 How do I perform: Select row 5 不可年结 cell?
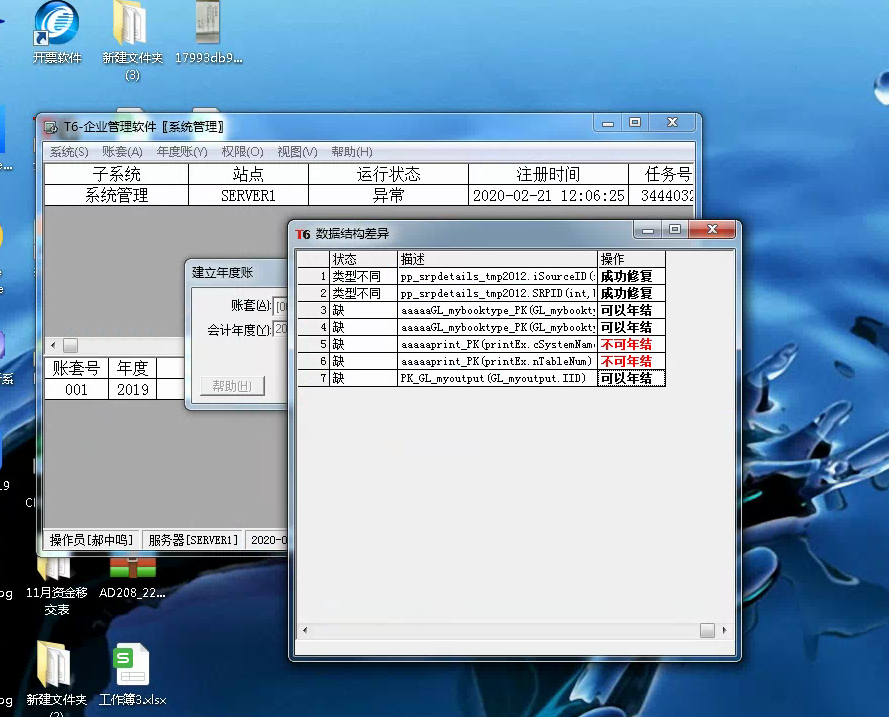coord(631,345)
